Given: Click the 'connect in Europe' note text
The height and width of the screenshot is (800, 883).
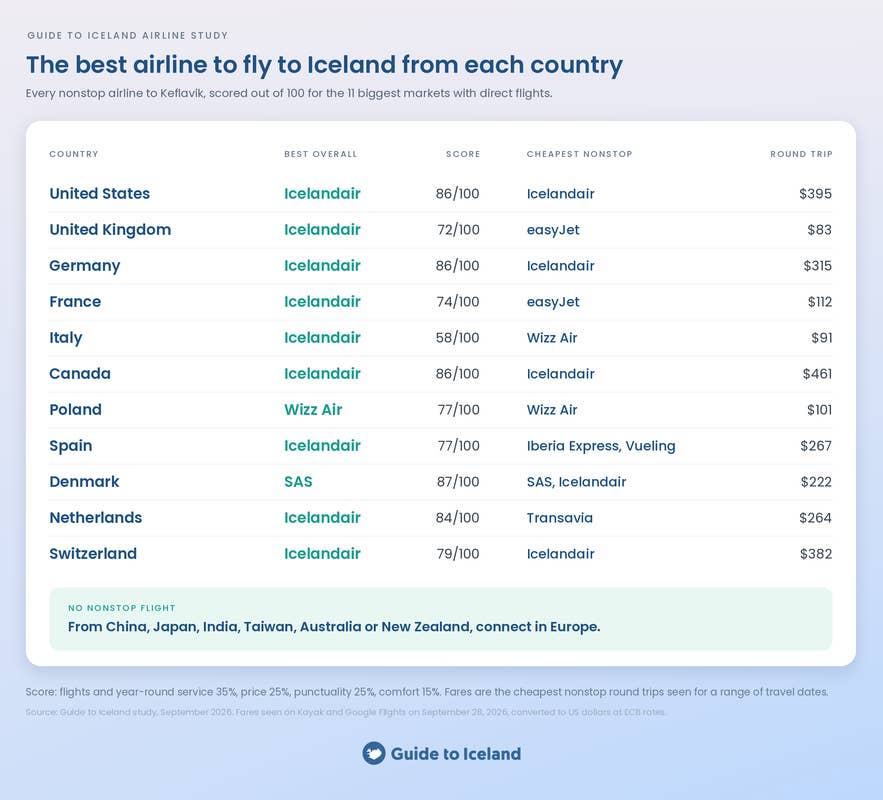Looking at the screenshot, I should click(334, 627).
